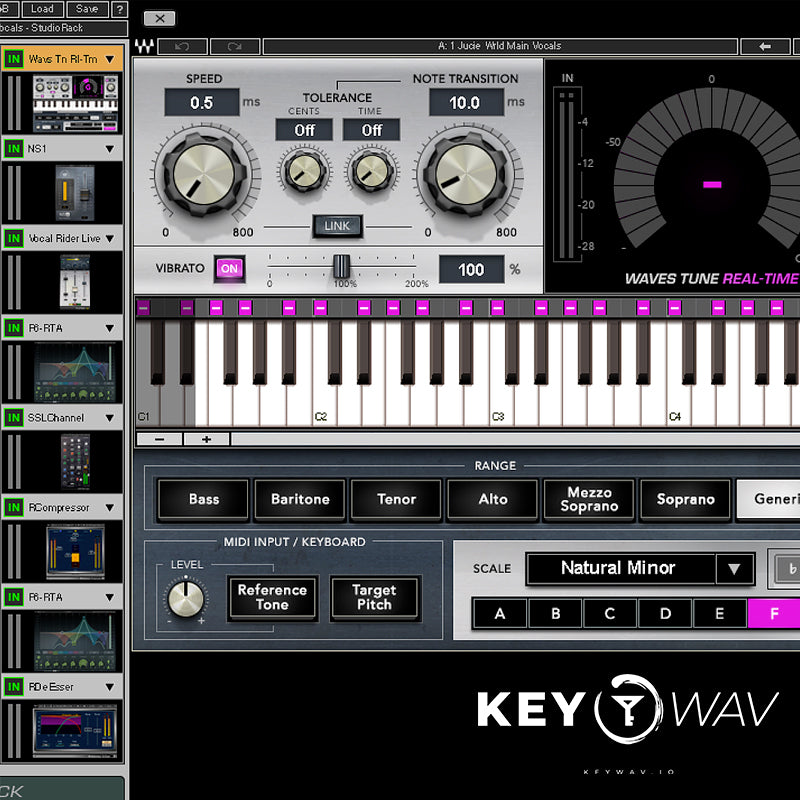Click the Waves logo icon in toolbar
Screen dimensions: 800x800
[146, 46]
